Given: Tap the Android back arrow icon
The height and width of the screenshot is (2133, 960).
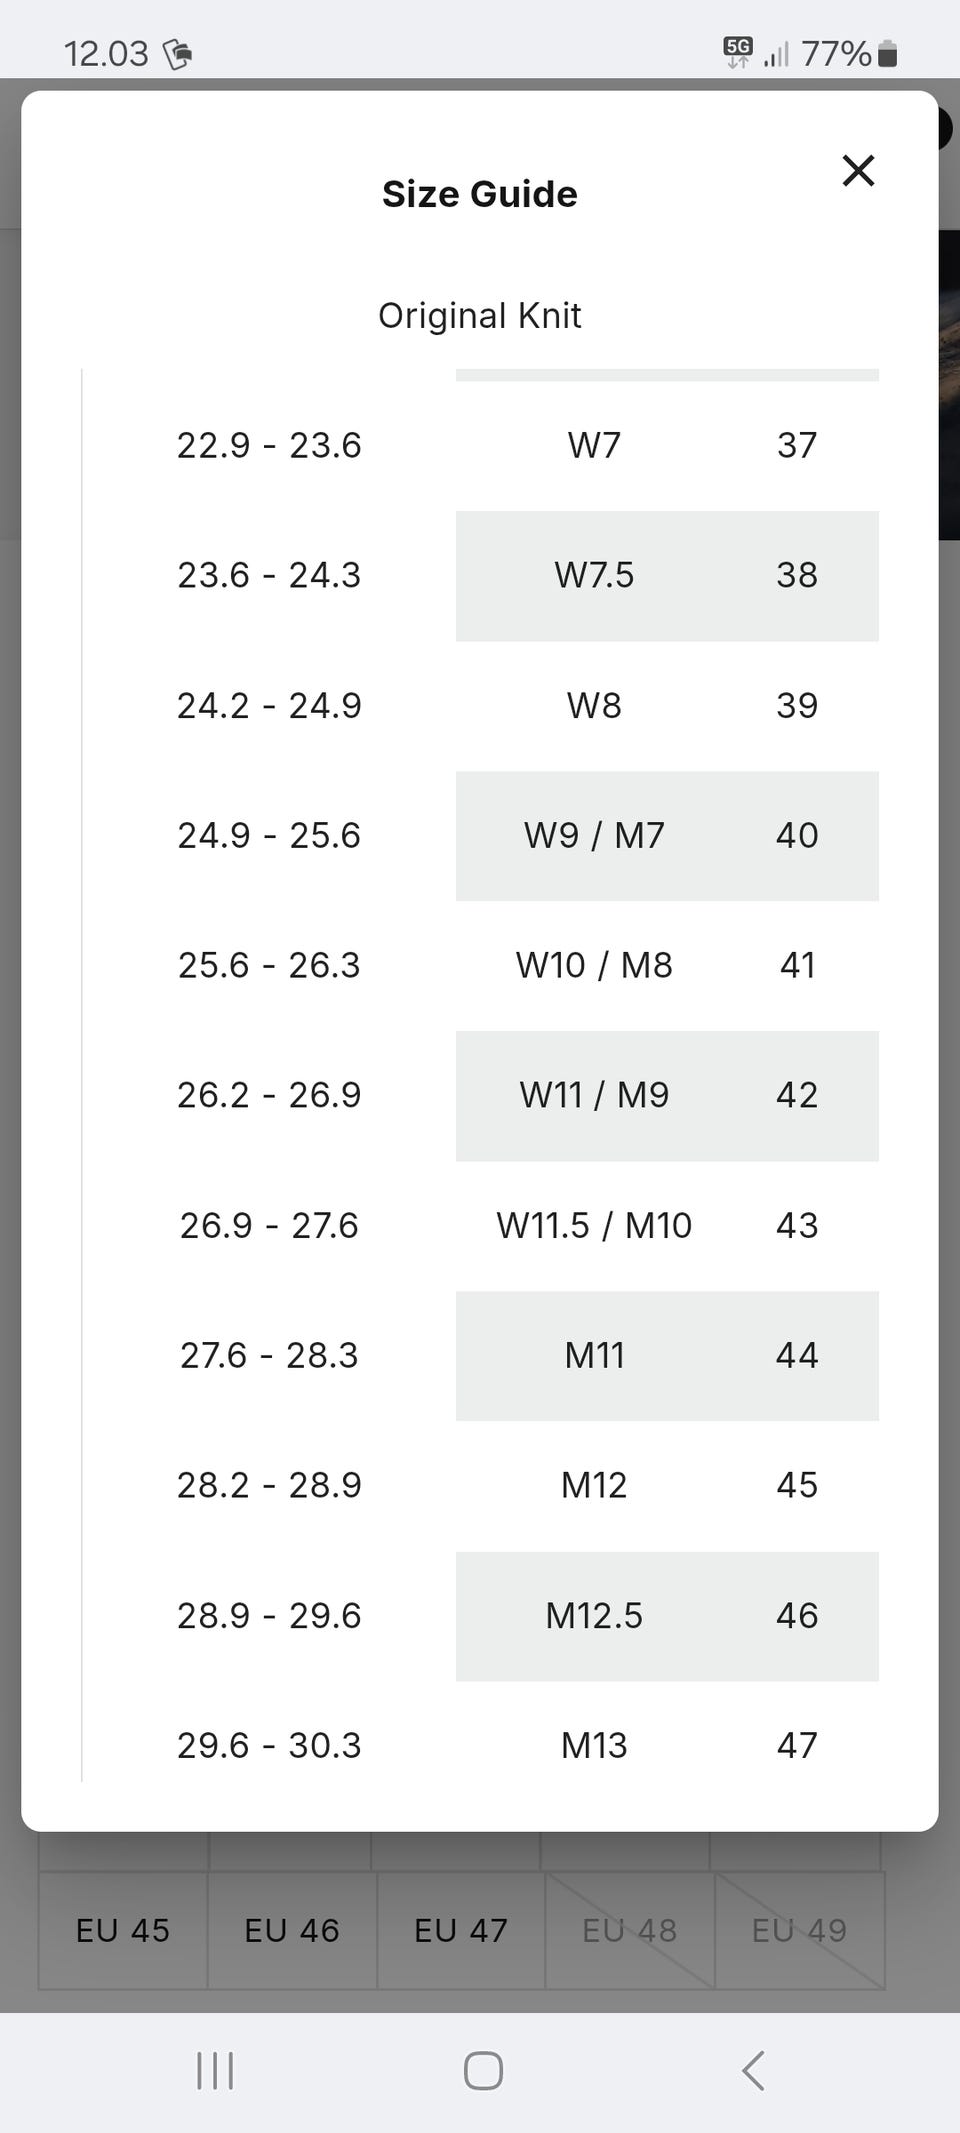Looking at the screenshot, I should coord(753,2070).
